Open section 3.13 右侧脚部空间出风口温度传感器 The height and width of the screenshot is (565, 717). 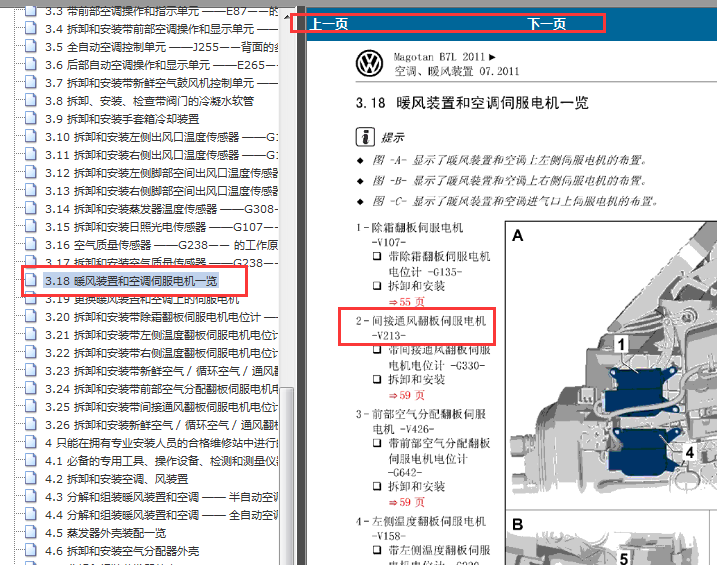[161, 191]
